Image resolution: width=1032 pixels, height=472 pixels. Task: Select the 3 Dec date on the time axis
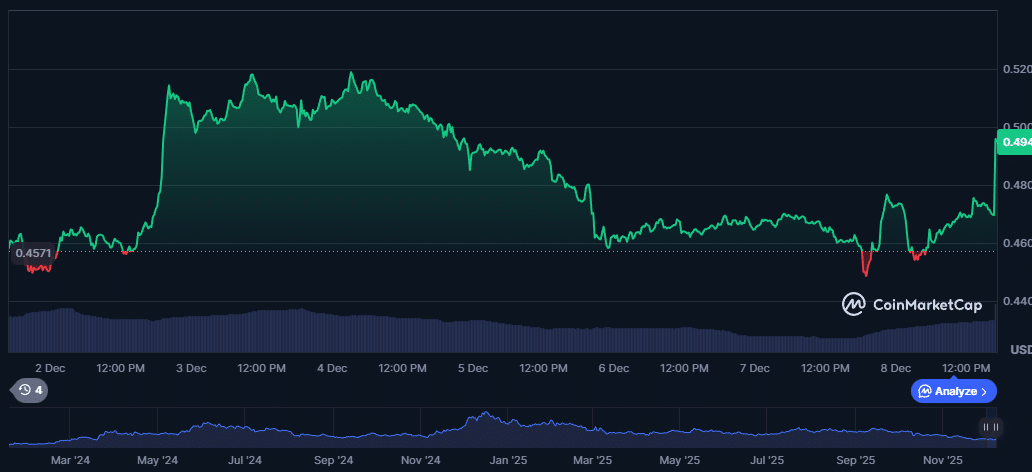coord(190,368)
